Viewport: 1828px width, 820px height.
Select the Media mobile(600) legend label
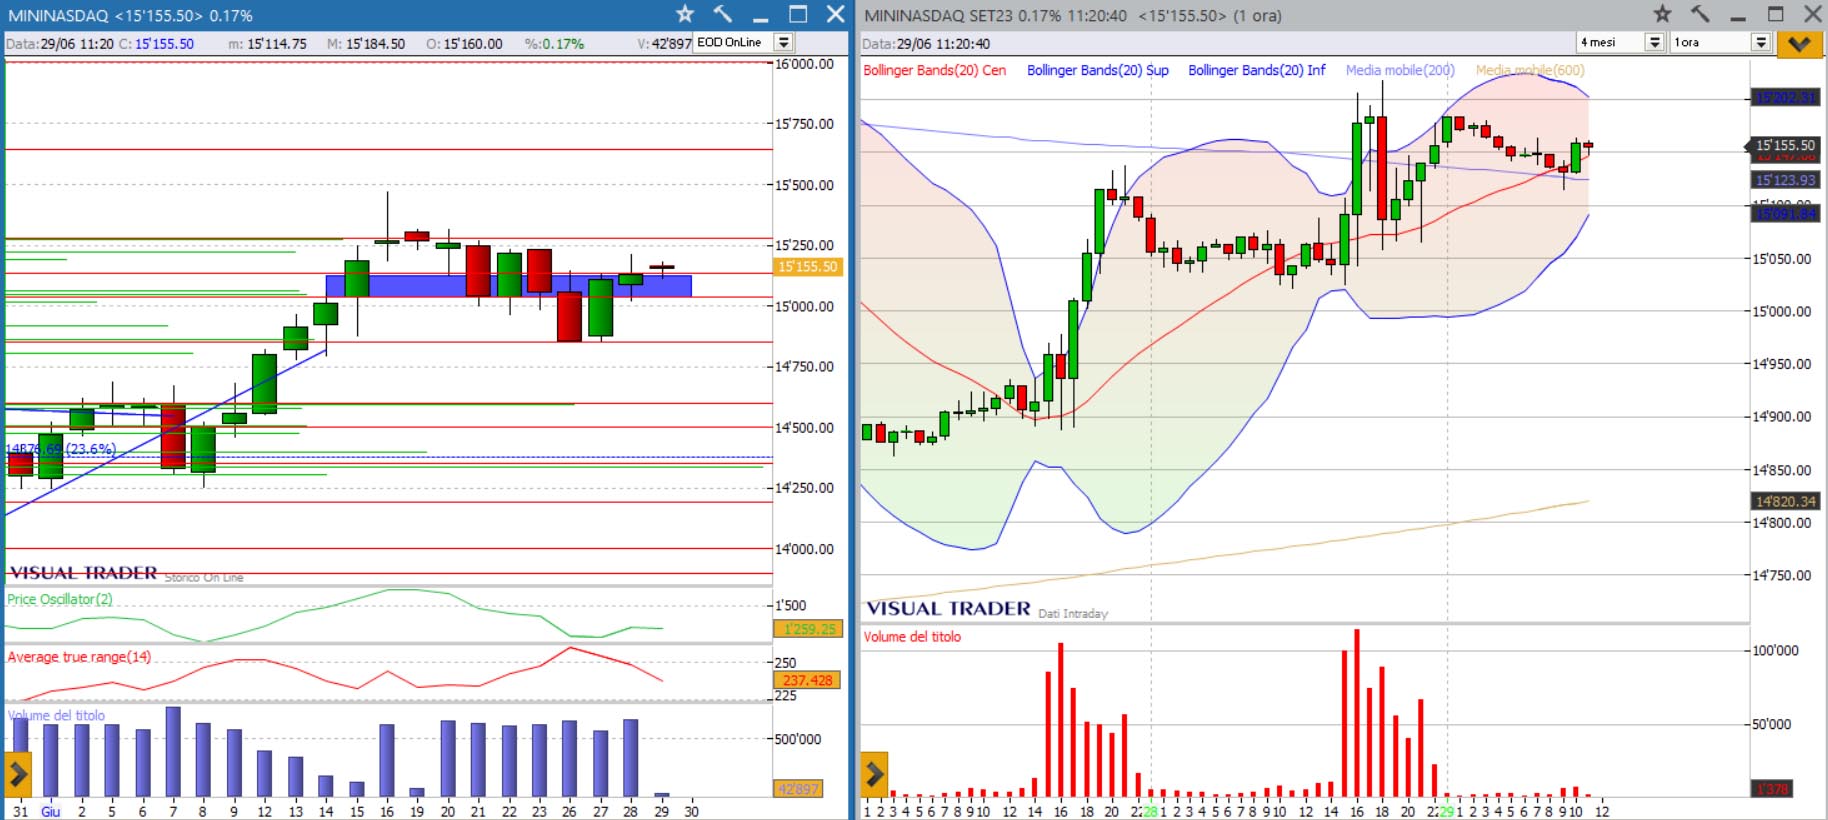[x=1530, y=70]
